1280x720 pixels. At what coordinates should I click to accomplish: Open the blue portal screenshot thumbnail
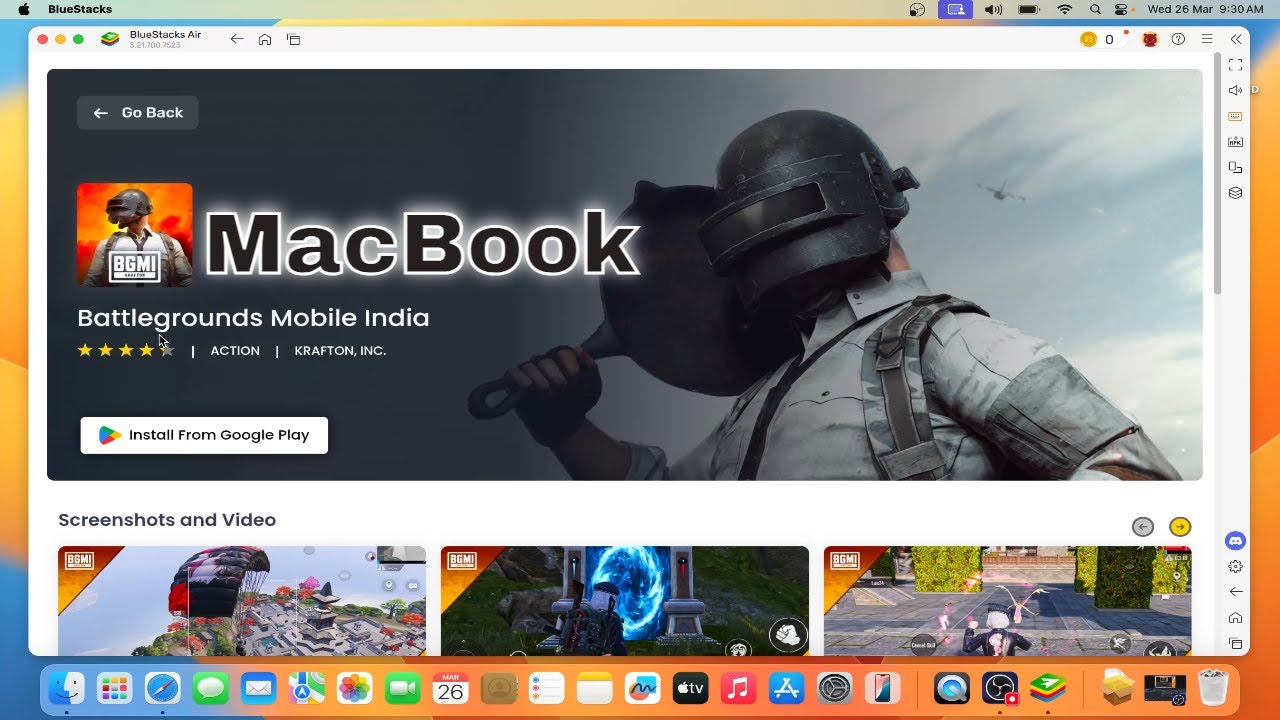(x=625, y=601)
